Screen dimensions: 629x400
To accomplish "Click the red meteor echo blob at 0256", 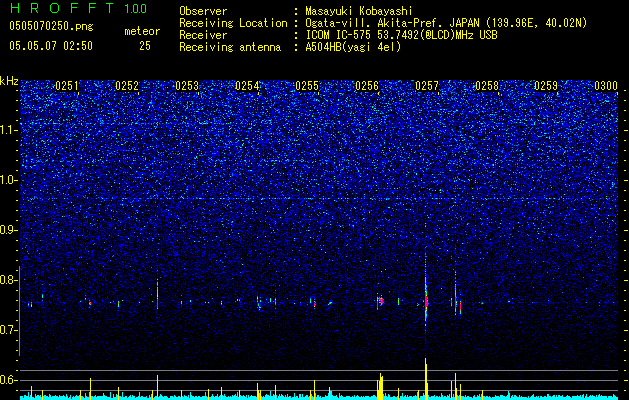I will [x=381, y=301].
